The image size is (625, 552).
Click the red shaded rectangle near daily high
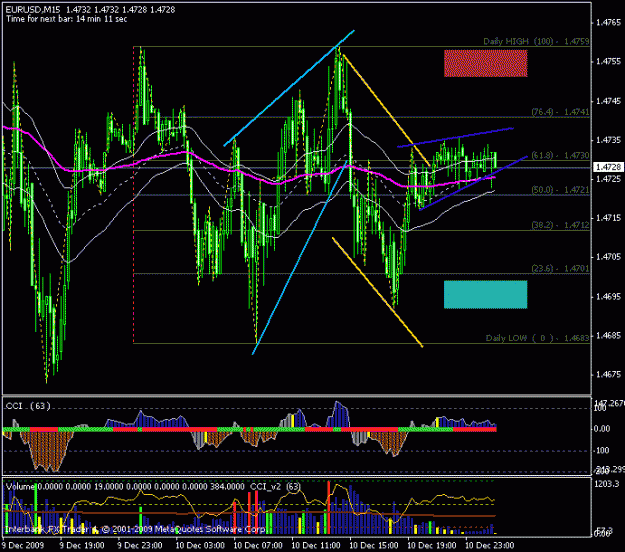[485, 63]
